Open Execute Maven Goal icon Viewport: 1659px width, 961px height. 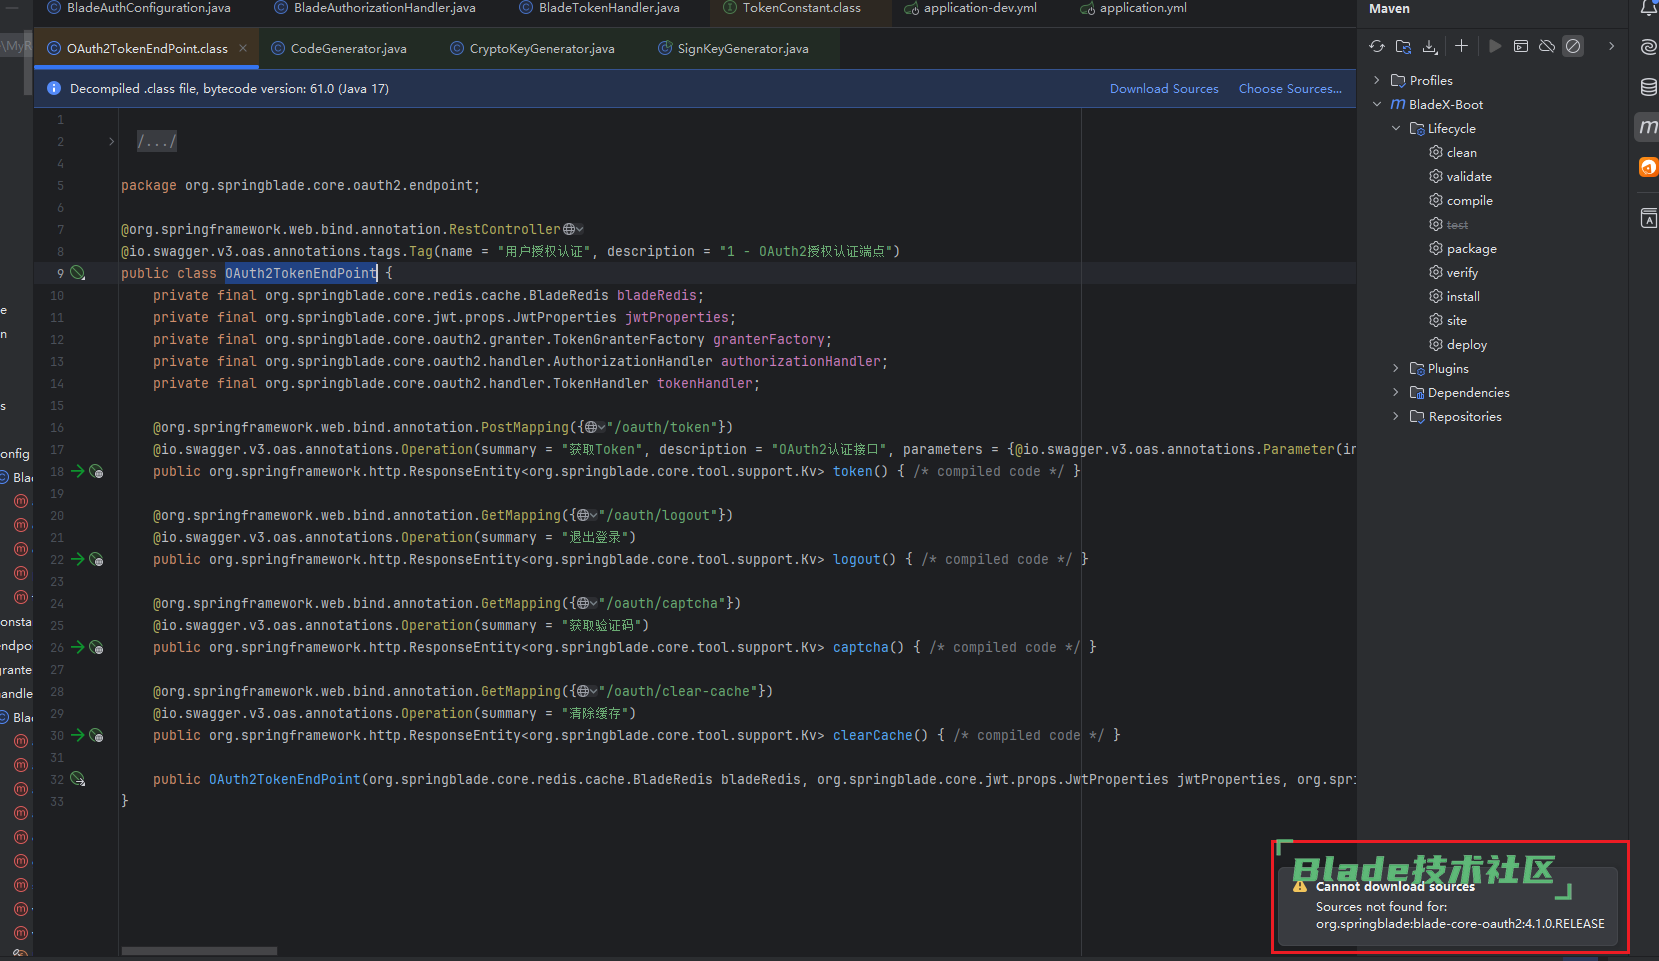(x=1521, y=46)
